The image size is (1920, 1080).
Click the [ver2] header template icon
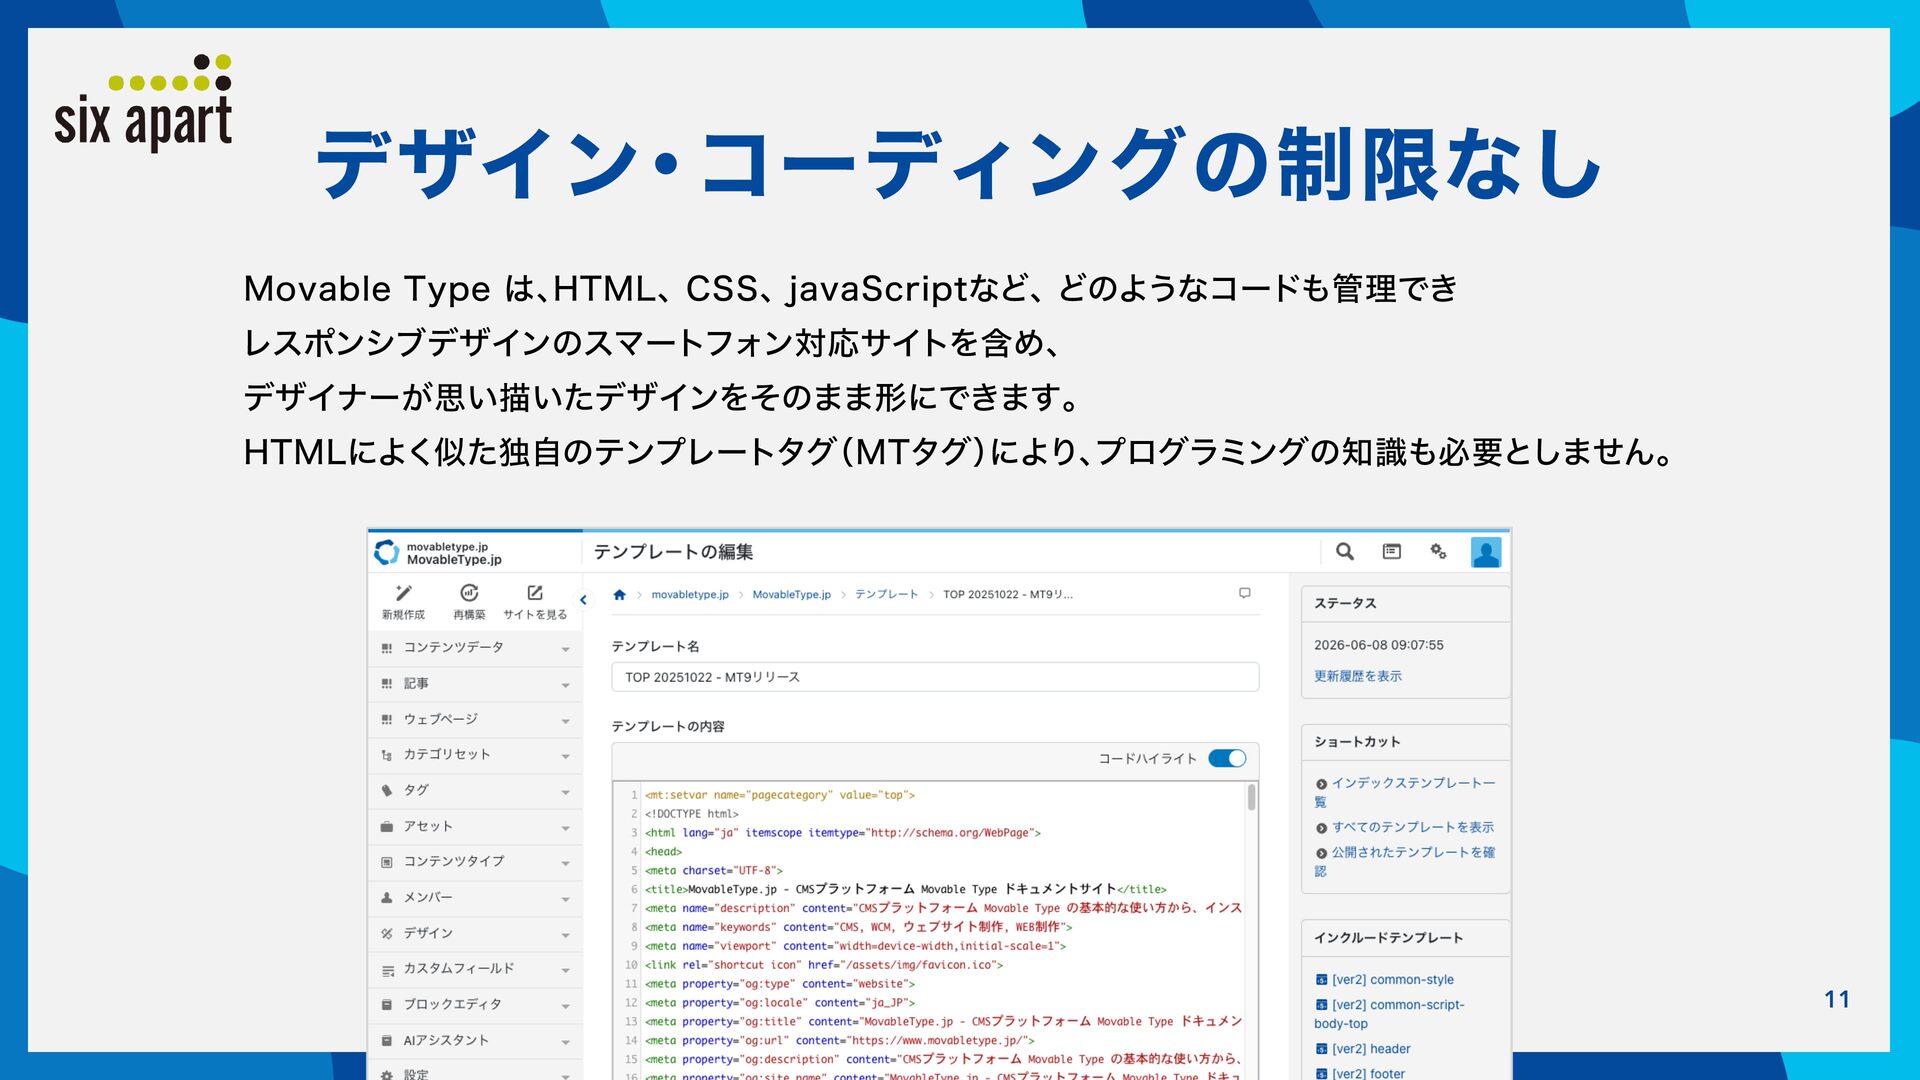point(1321,1049)
